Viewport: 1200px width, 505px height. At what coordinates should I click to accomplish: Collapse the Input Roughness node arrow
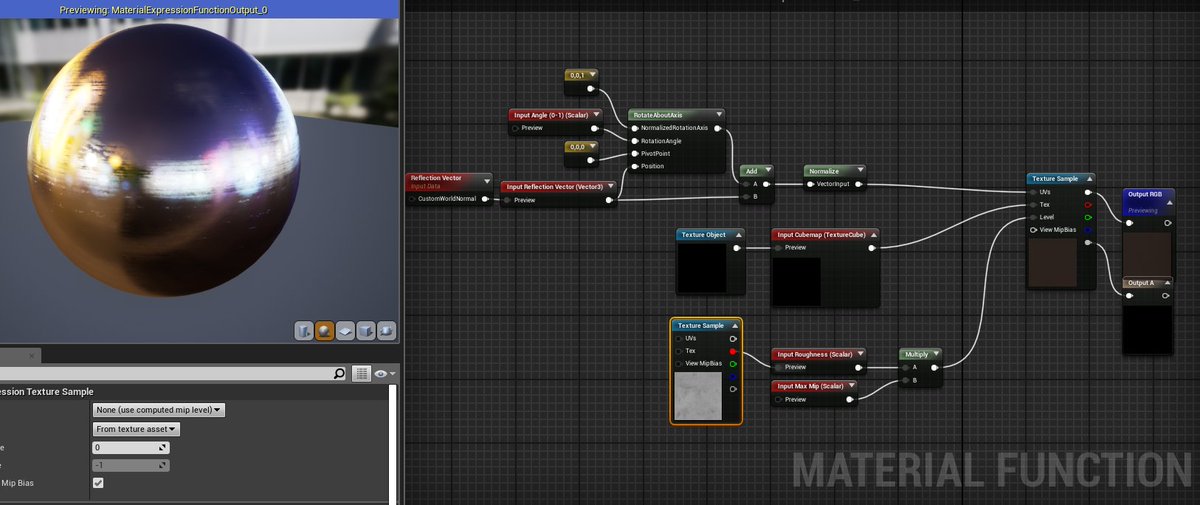pyautogui.click(x=861, y=354)
